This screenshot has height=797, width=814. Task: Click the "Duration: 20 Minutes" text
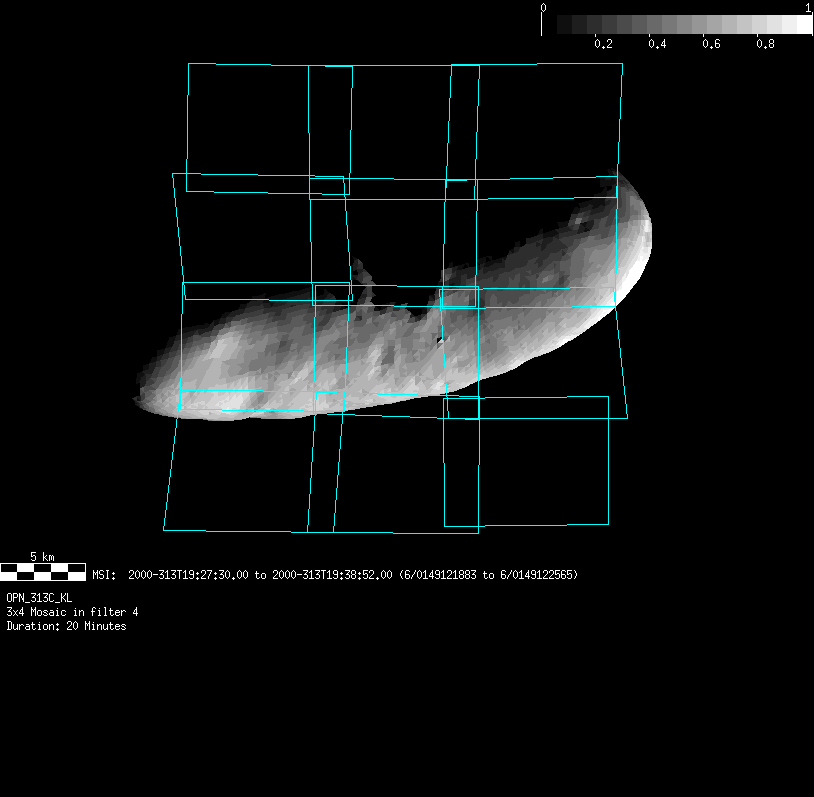(x=66, y=626)
